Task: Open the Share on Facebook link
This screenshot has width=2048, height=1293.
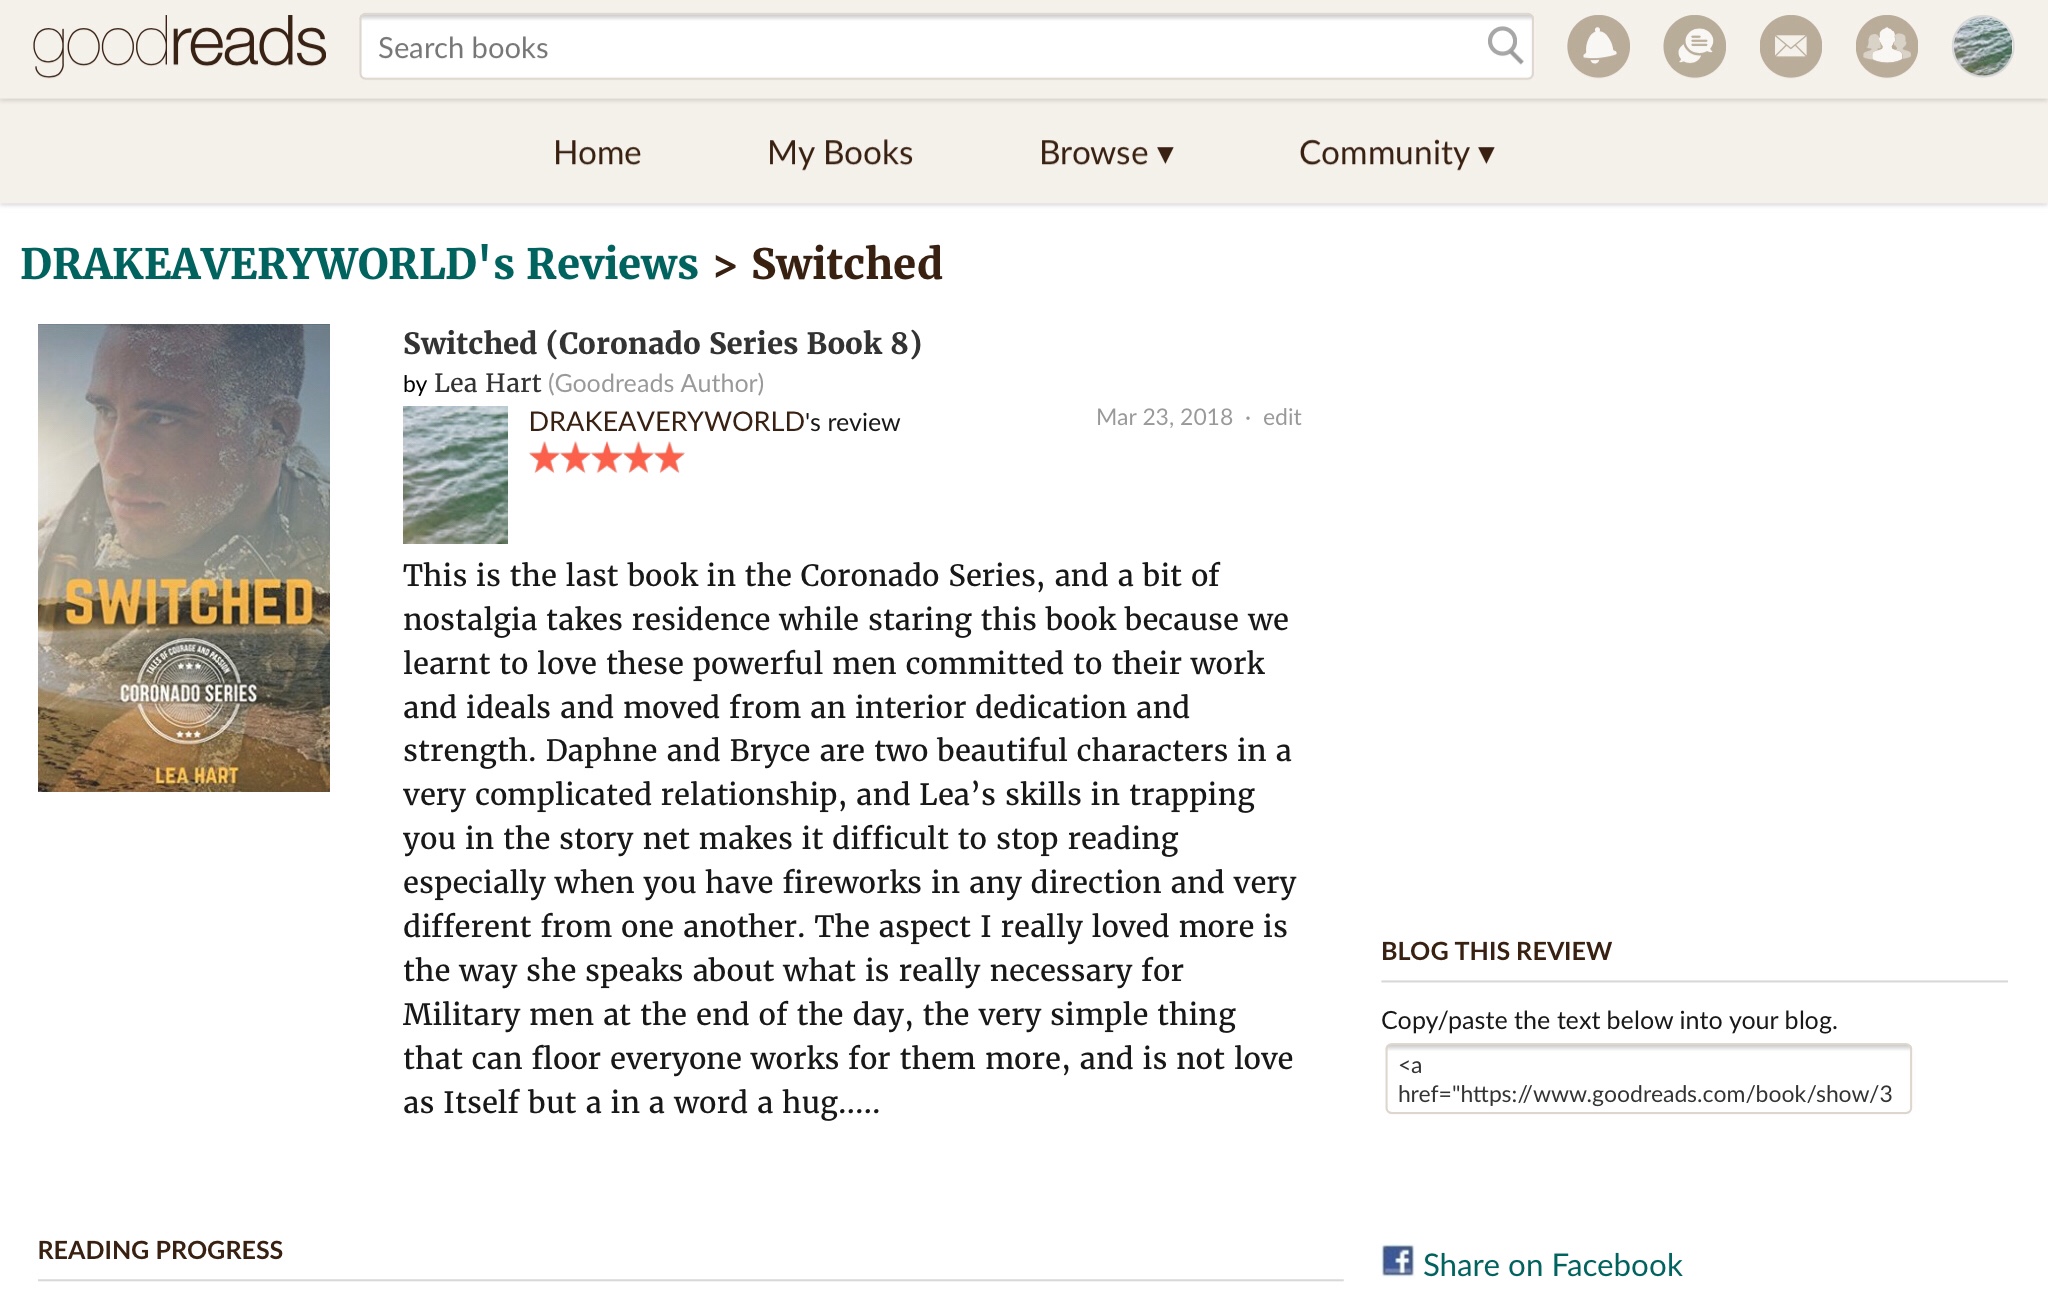Action: 1552,1265
